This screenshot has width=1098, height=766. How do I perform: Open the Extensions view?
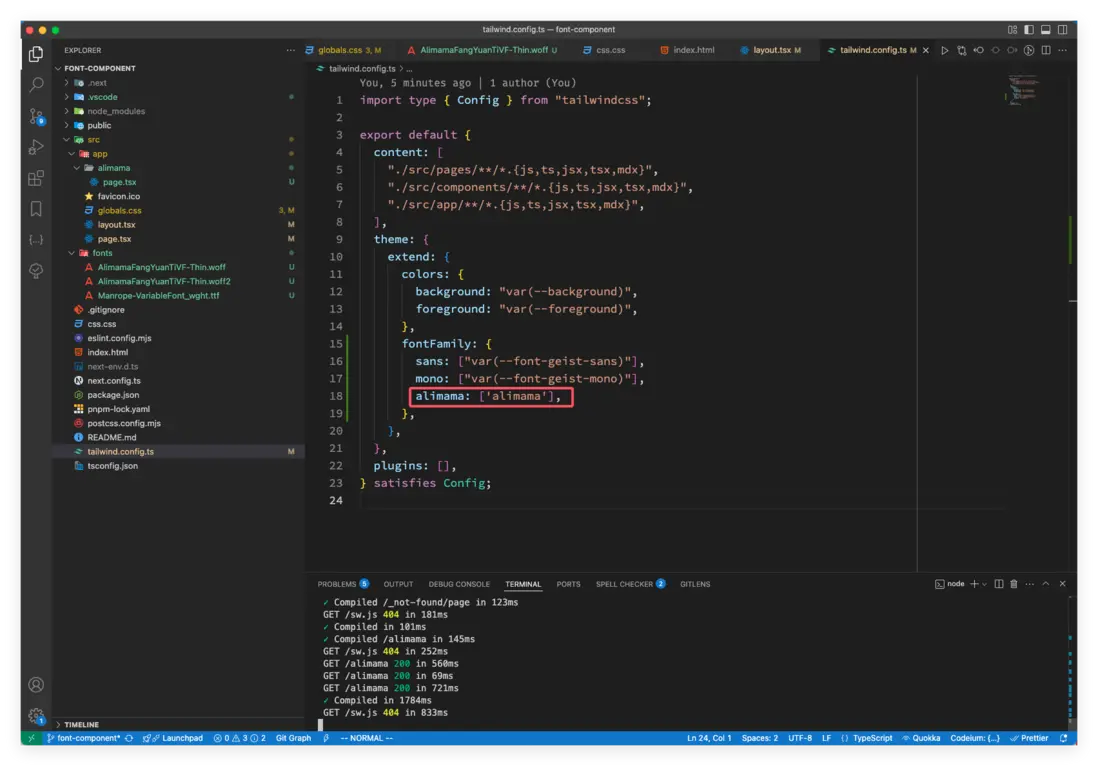point(36,178)
